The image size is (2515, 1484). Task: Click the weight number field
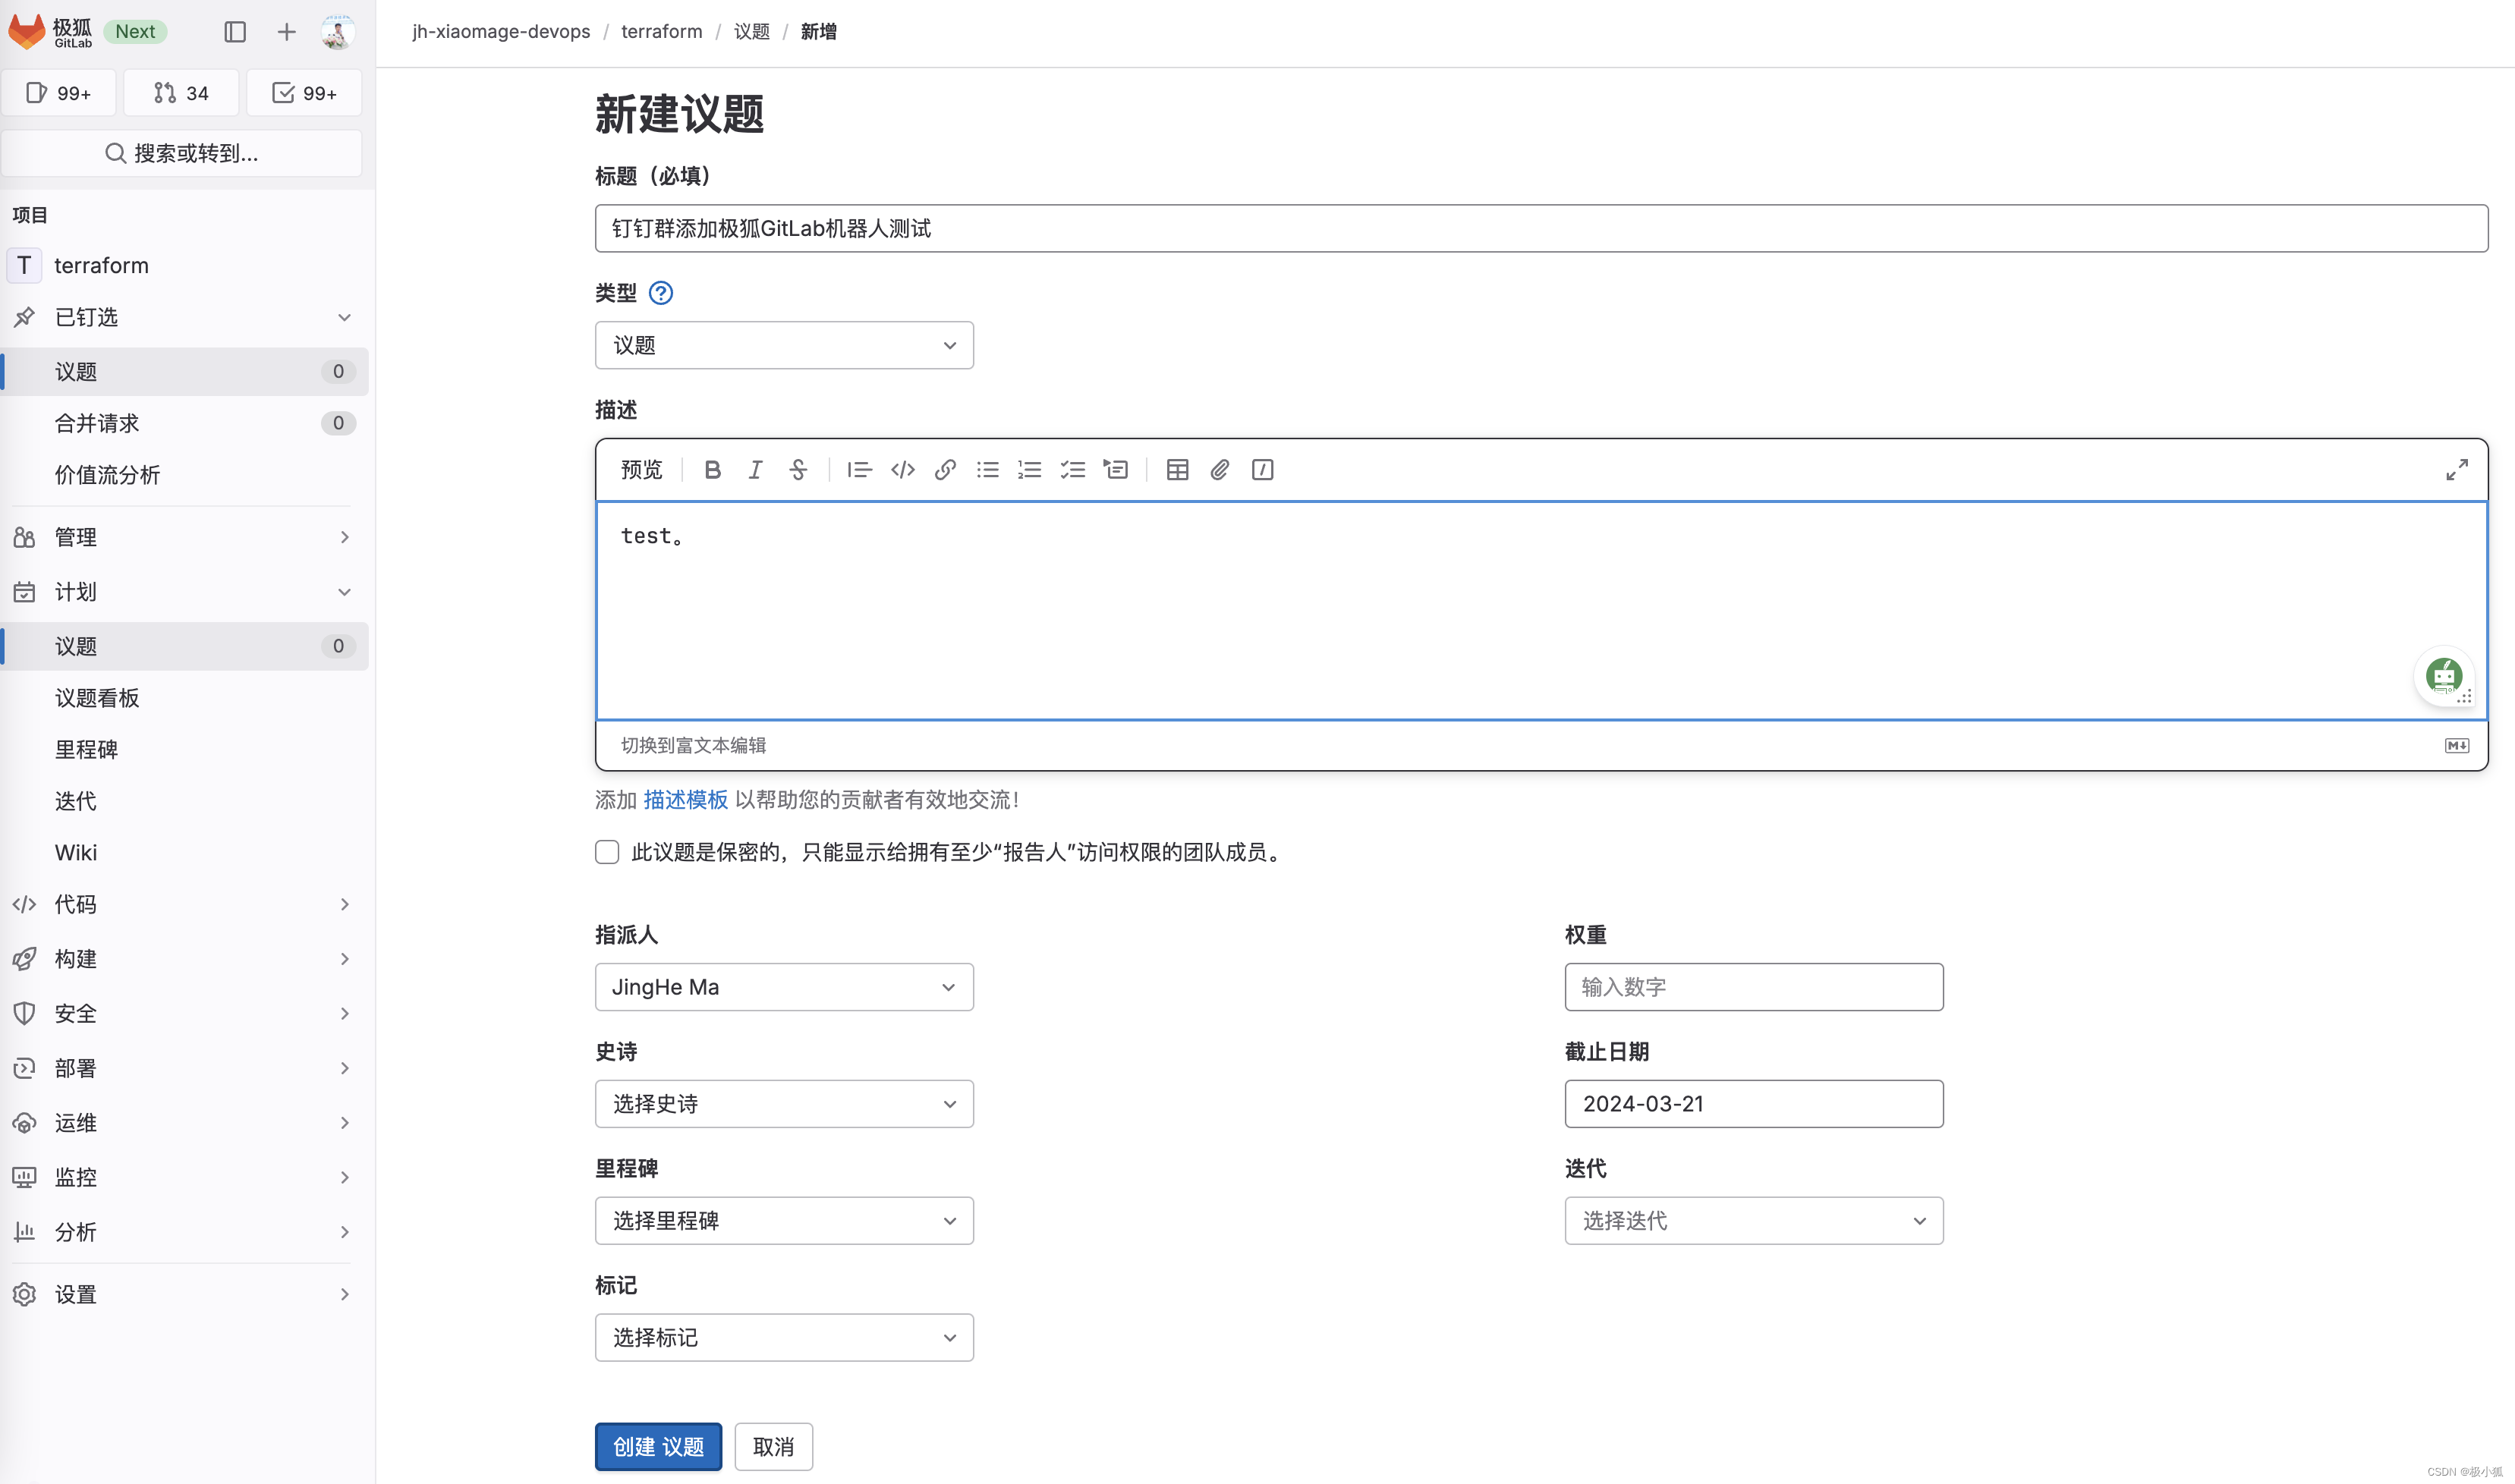coord(1754,987)
